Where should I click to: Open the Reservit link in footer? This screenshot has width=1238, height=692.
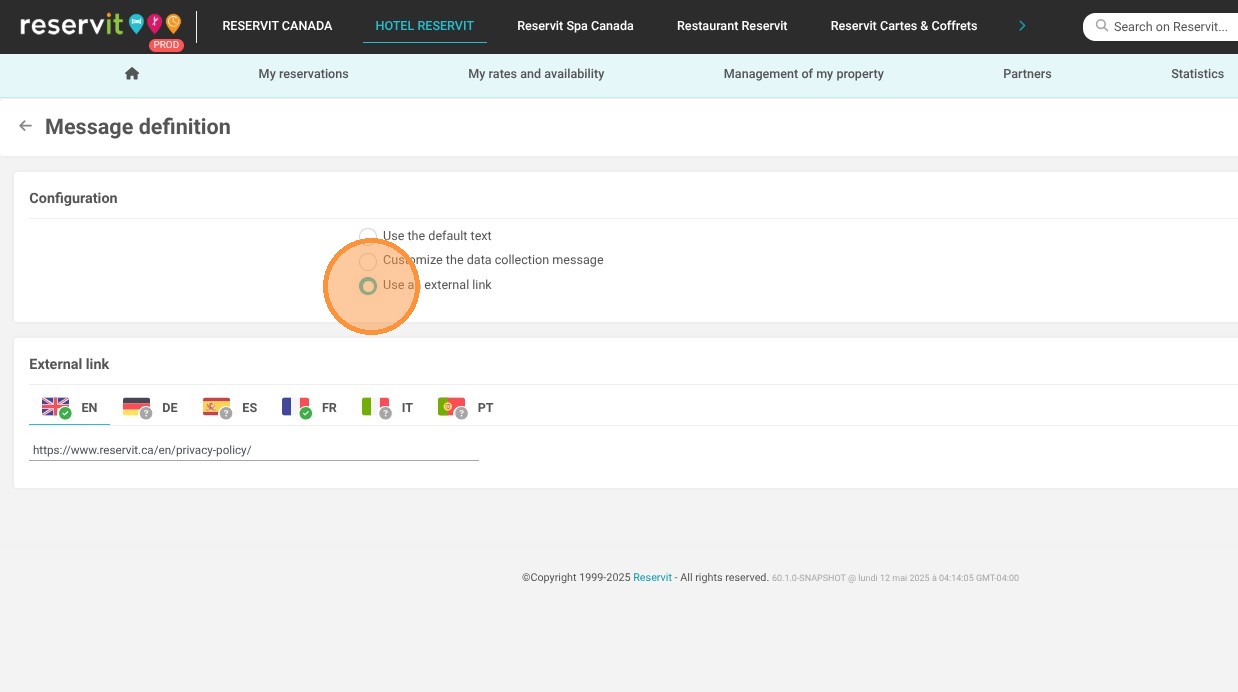652,577
